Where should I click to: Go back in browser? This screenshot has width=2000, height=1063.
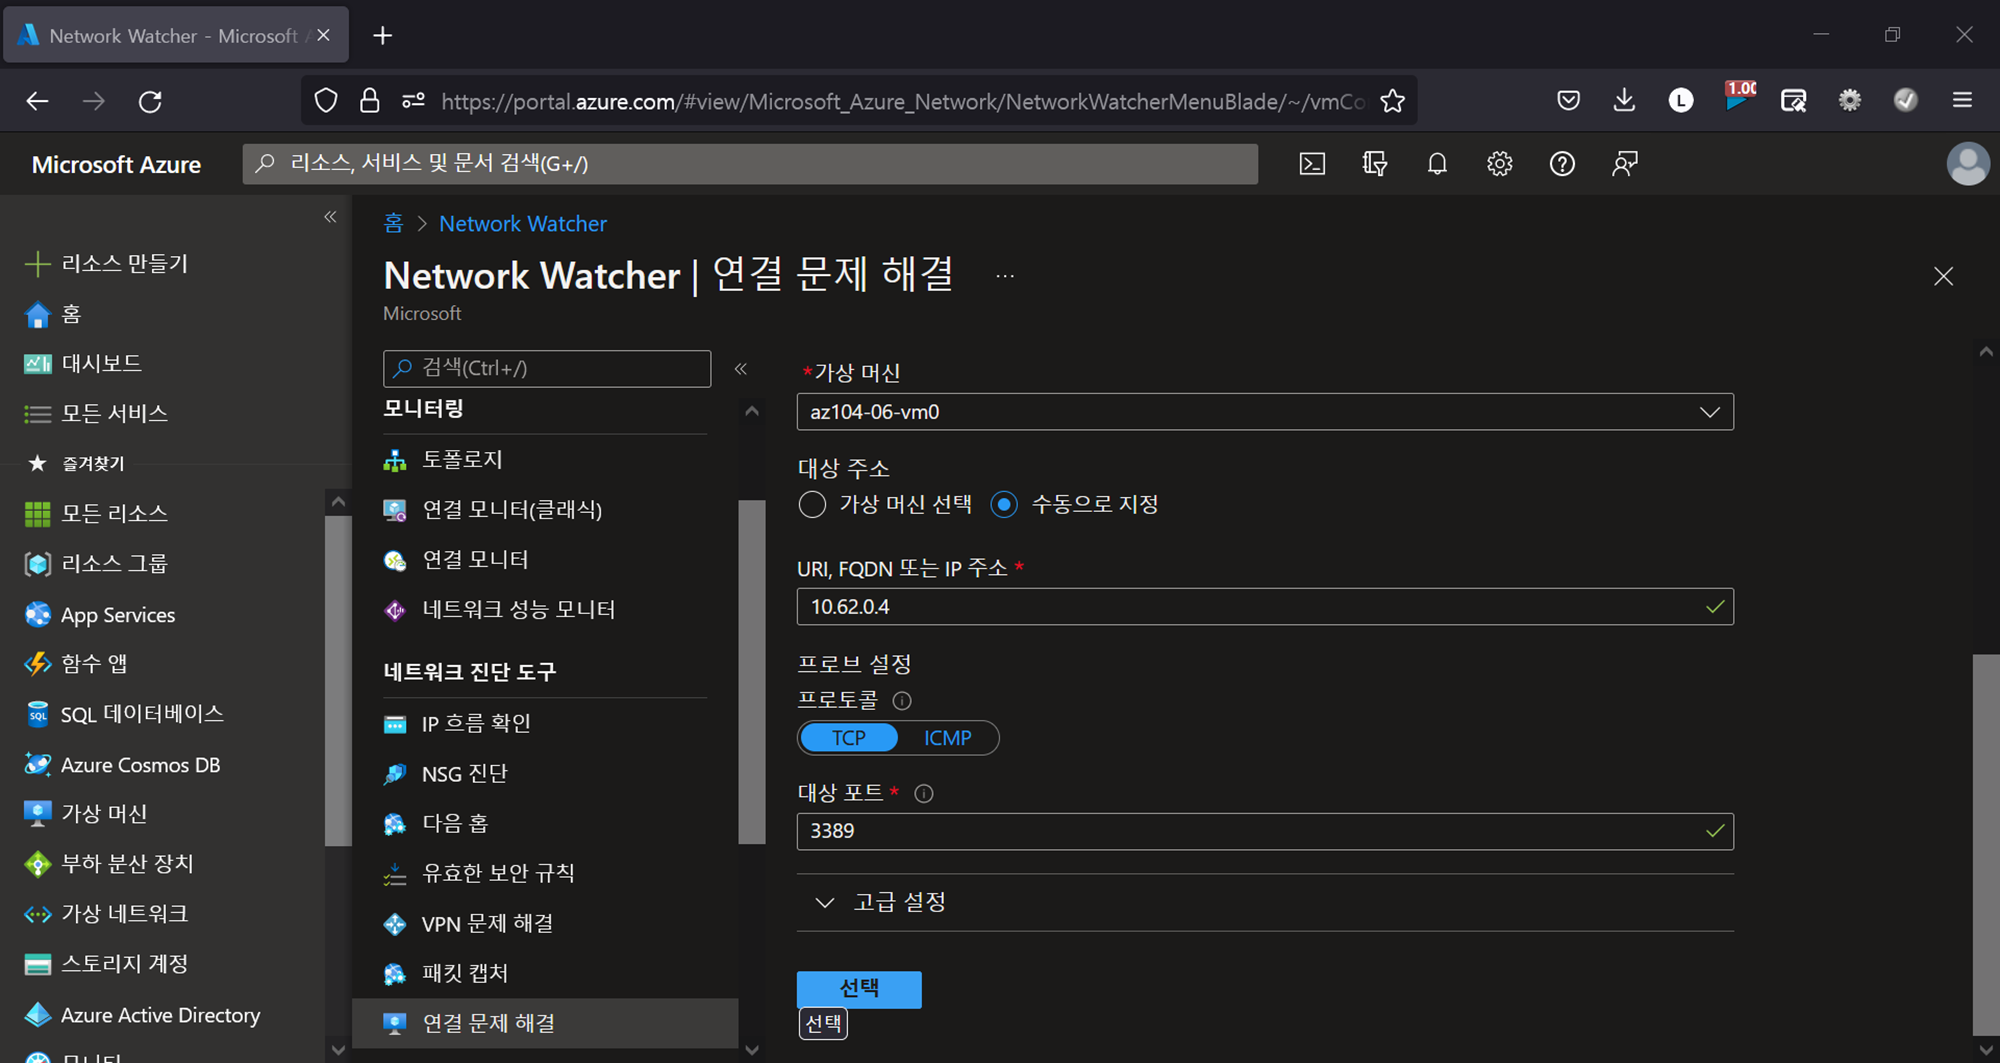(x=37, y=101)
